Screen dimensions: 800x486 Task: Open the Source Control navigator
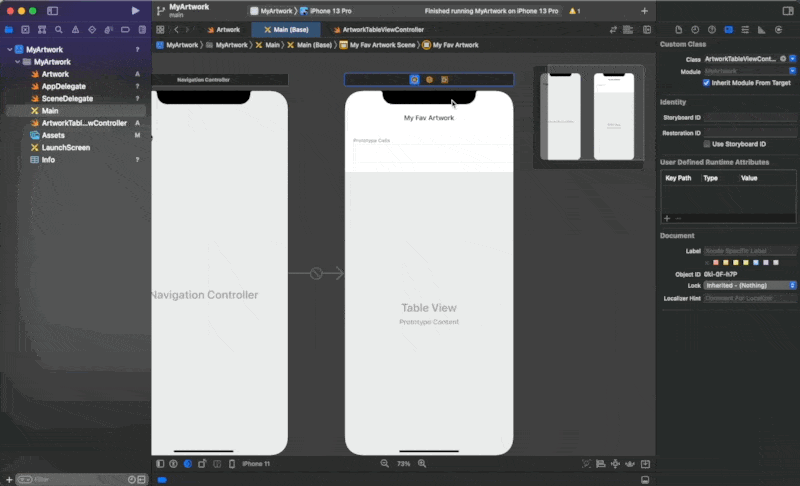[26, 30]
